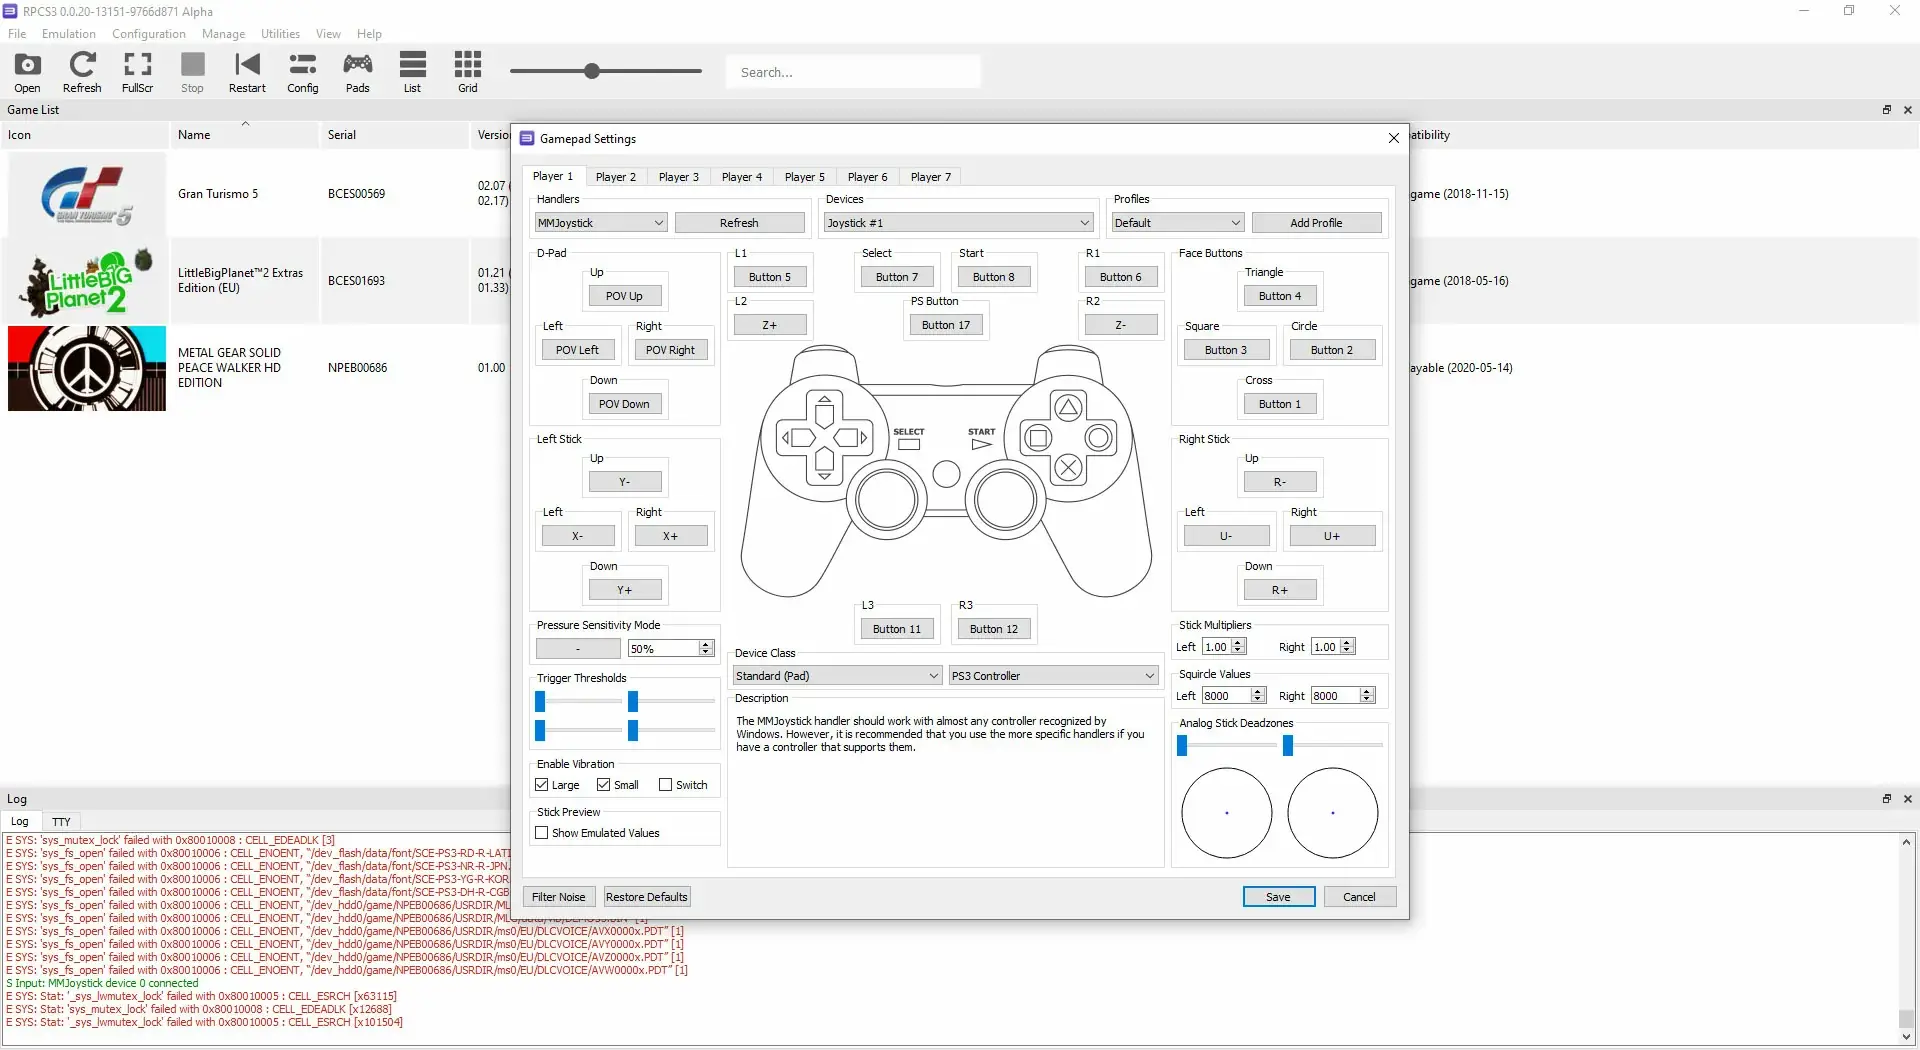Open the Config toolbar icon

point(302,72)
